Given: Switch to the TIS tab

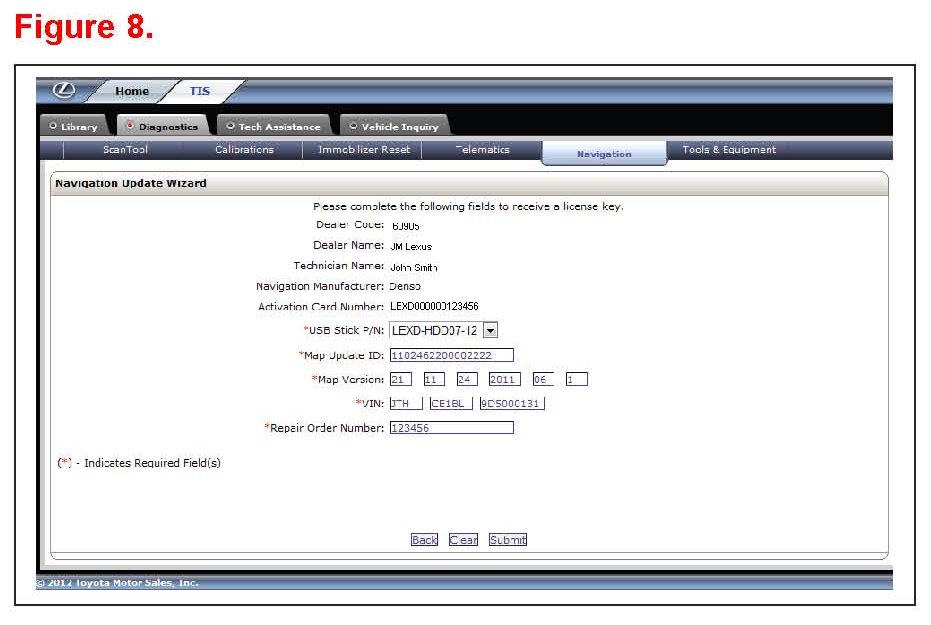Looking at the screenshot, I should pyautogui.click(x=200, y=91).
